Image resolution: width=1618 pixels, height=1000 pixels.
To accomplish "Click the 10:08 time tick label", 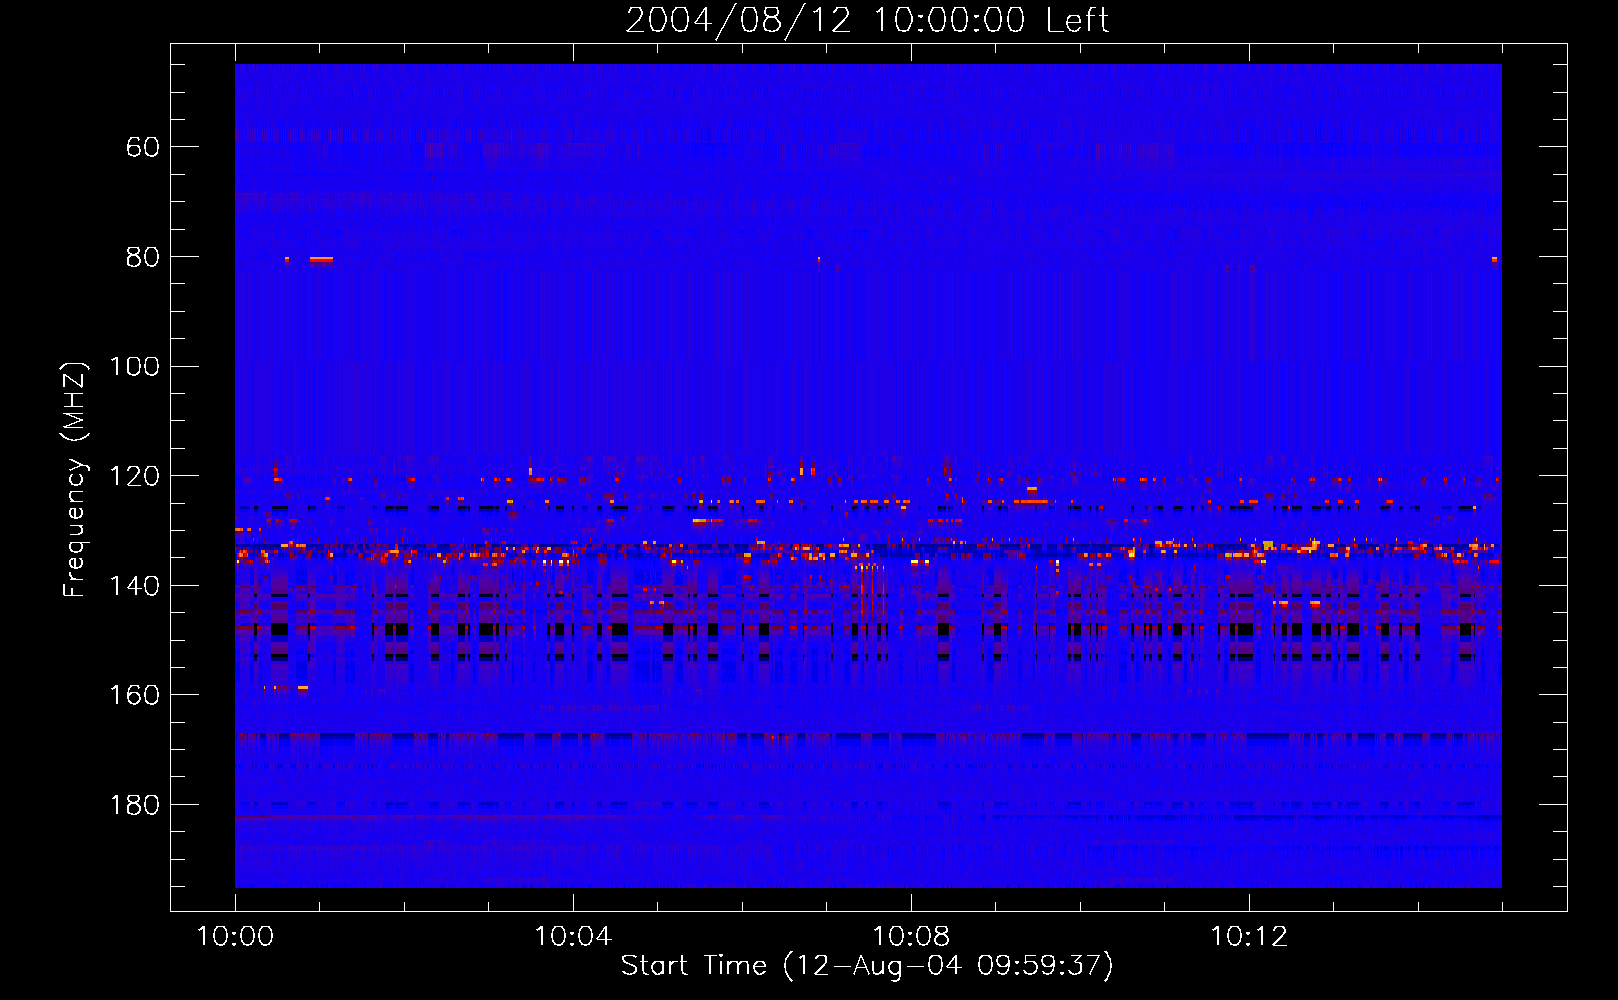I will (x=911, y=937).
